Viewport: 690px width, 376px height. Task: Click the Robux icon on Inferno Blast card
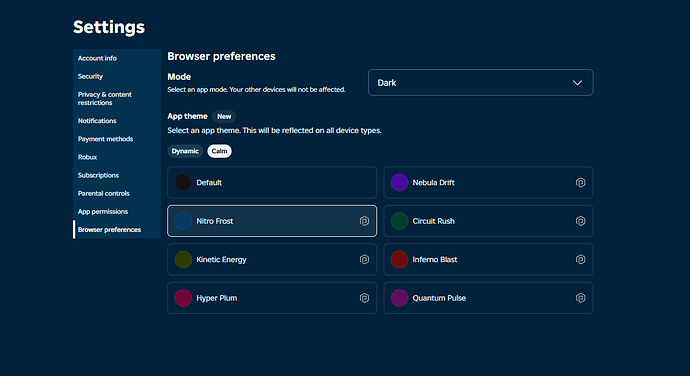pos(580,259)
